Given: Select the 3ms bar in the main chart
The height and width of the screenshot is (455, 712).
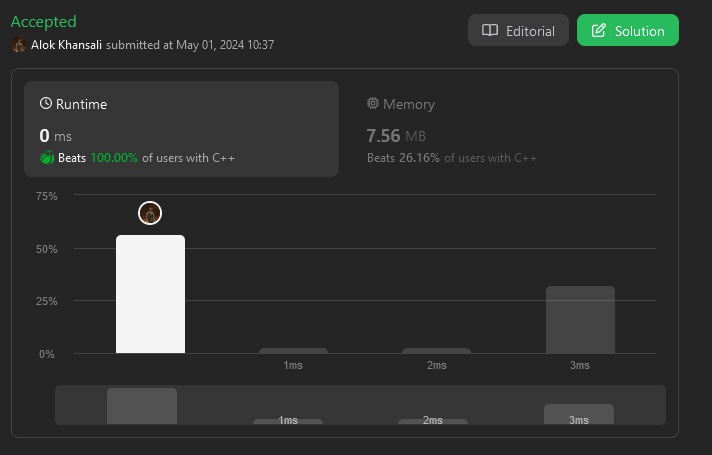Looking at the screenshot, I should point(580,320).
